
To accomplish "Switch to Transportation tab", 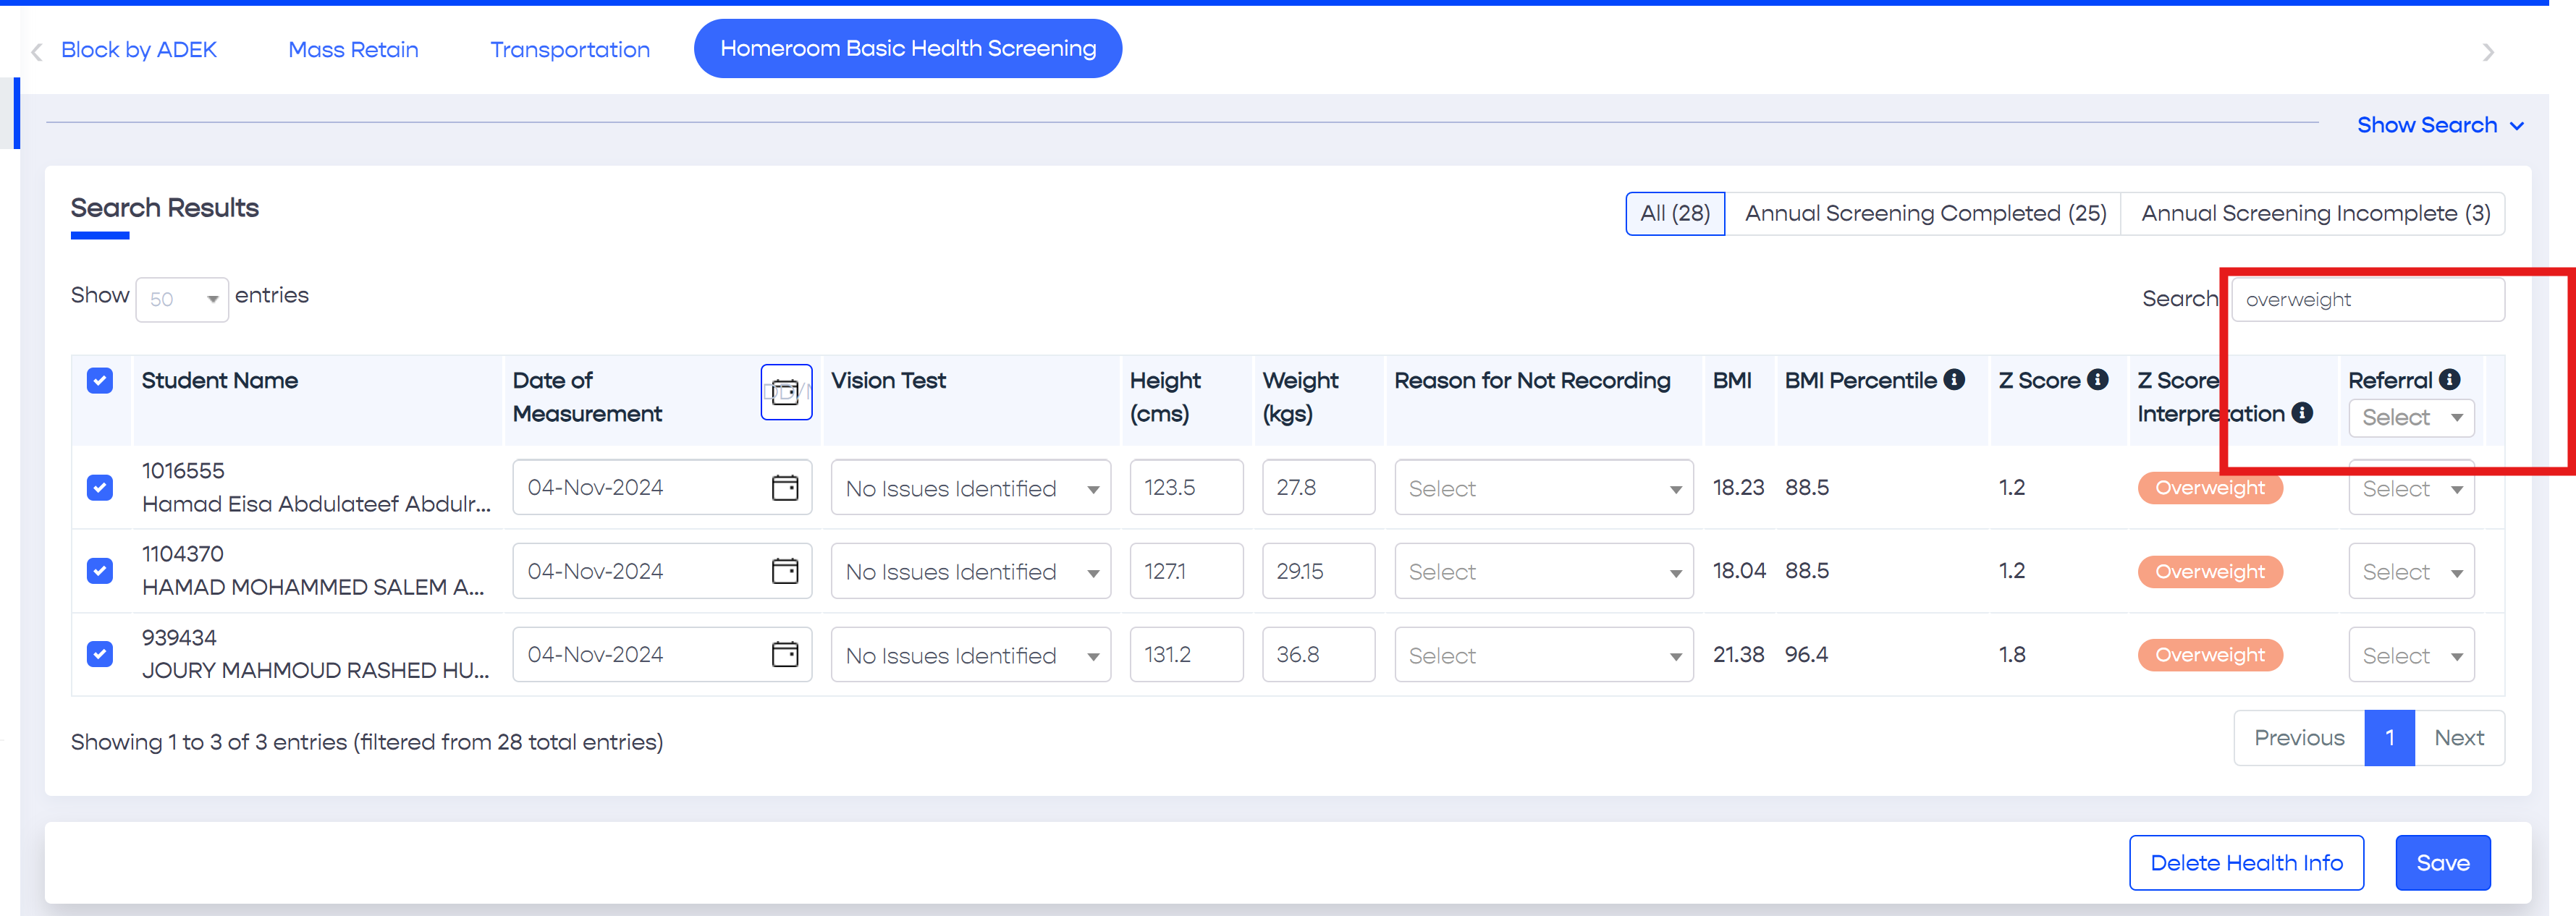I will click(x=569, y=49).
